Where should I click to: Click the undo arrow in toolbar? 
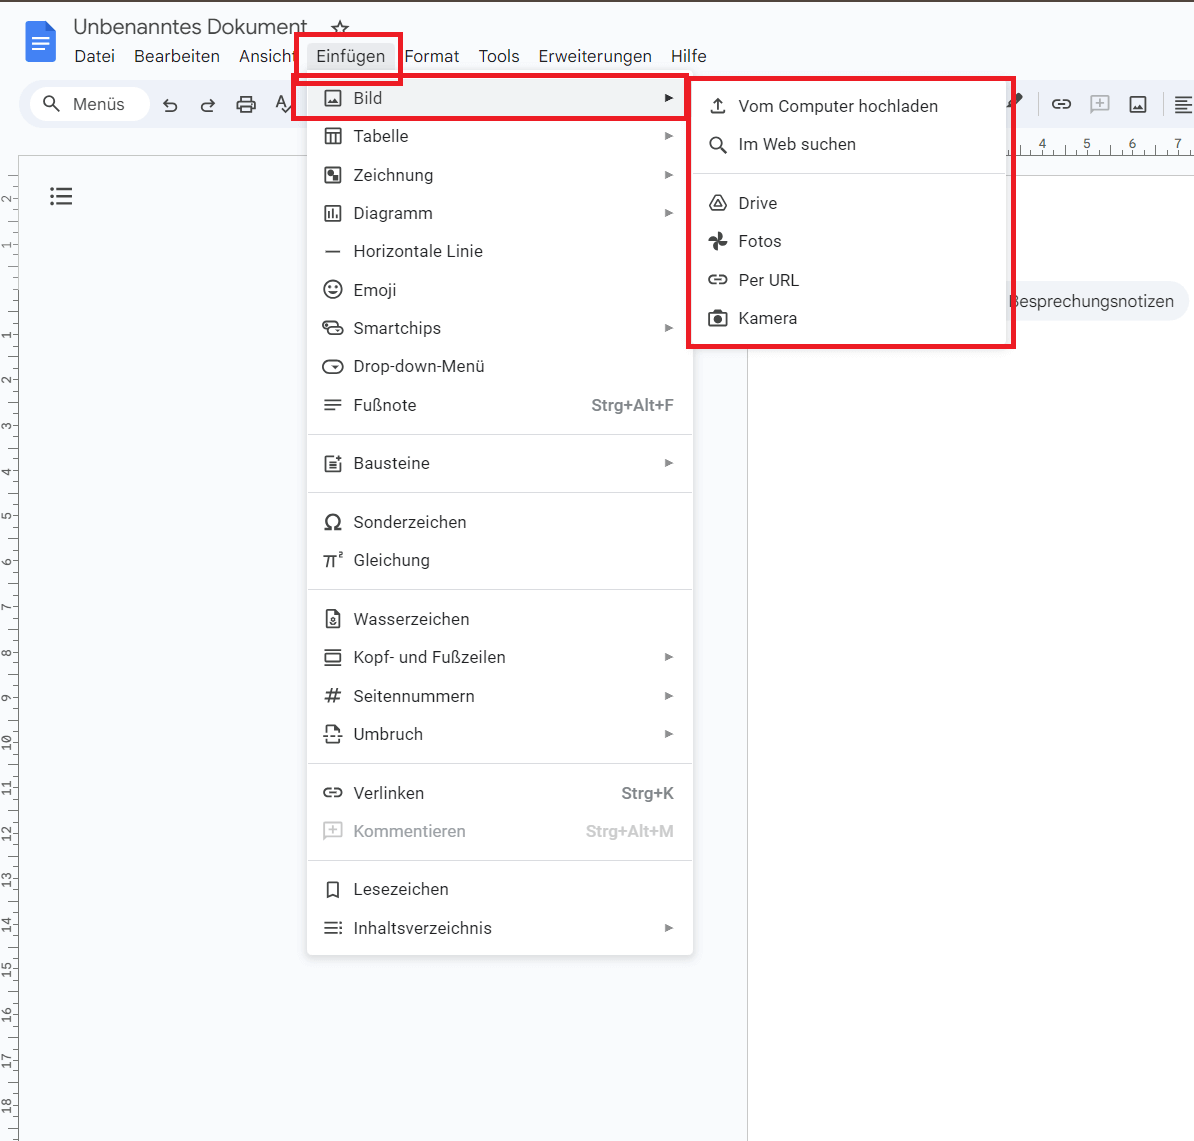pyautogui.click(x=170, y=105)
